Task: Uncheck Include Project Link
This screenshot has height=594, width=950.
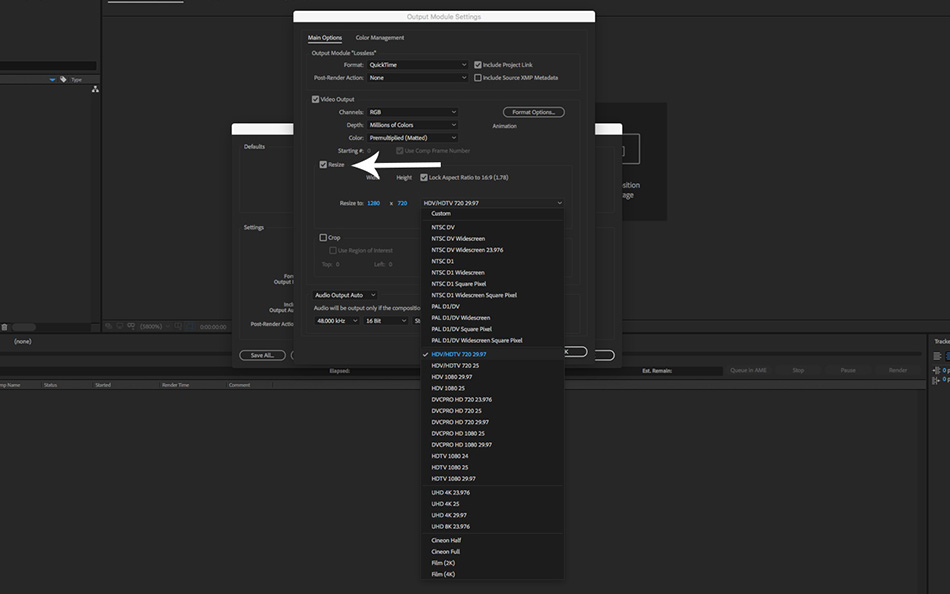Action: click(478, 65)
